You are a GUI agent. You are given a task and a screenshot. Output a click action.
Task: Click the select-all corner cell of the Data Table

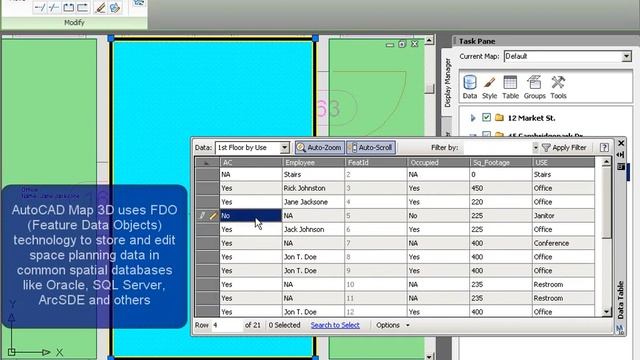[207, 162]
